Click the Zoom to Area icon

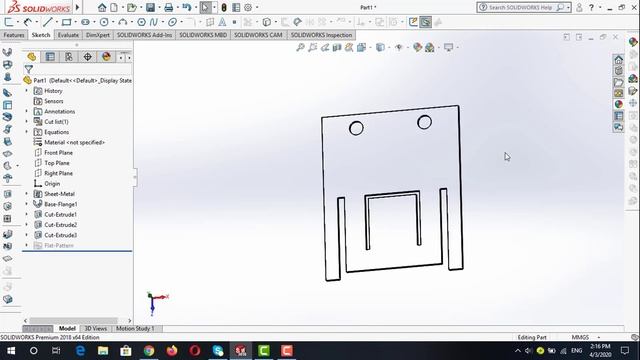tap(313, 47)
